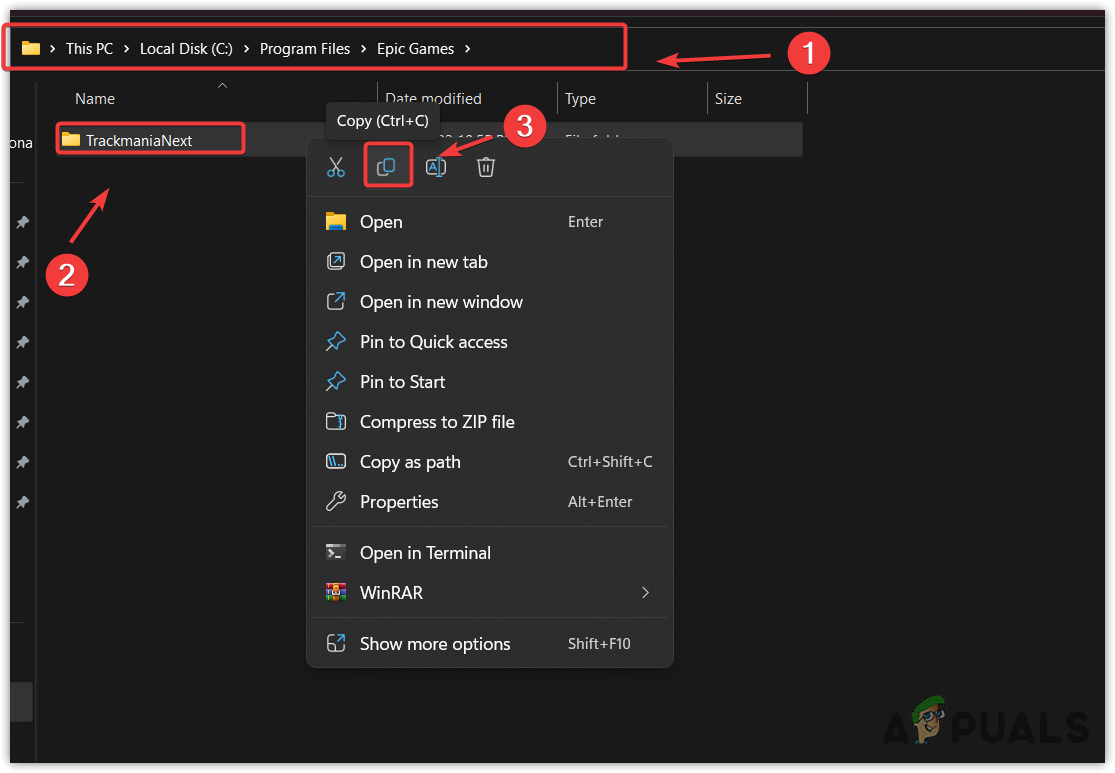
Task: Select Open in new tab
Action: (490, 262)
